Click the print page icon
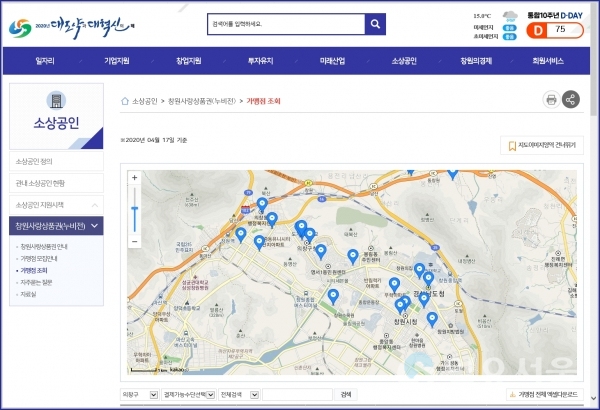 click(x=550, y=99)
